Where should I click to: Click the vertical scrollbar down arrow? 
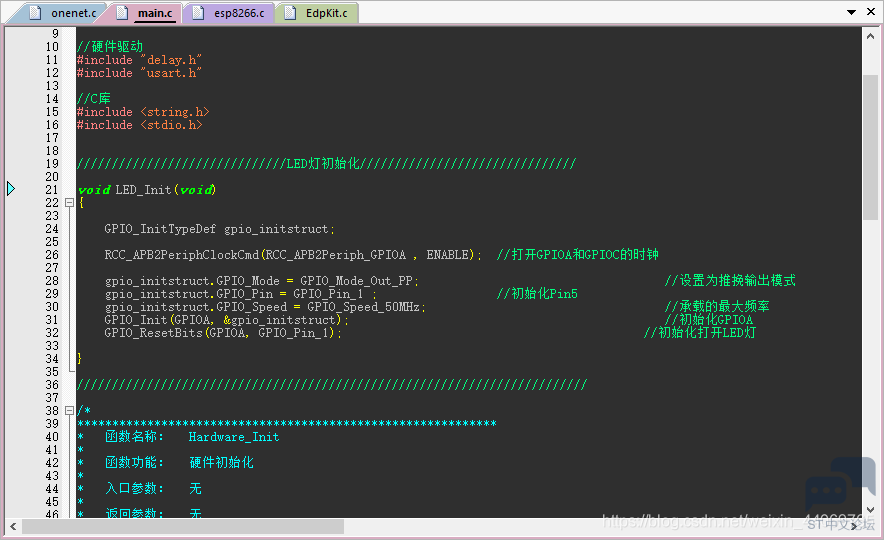[x=870, y=509]
